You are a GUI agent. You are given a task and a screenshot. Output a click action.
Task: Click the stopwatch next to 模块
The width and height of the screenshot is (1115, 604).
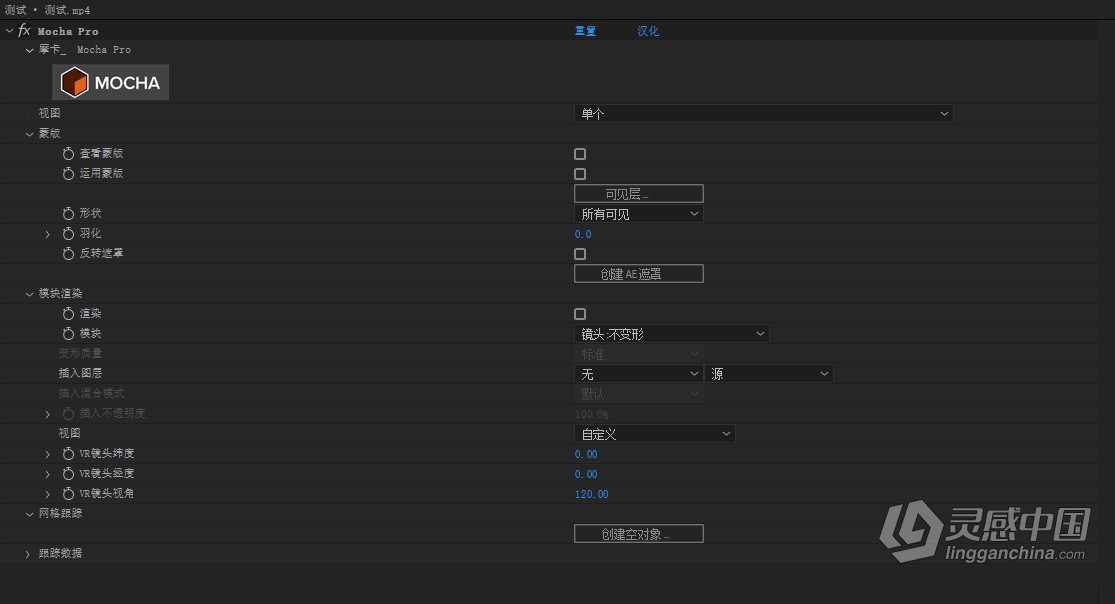pos(68,333)
